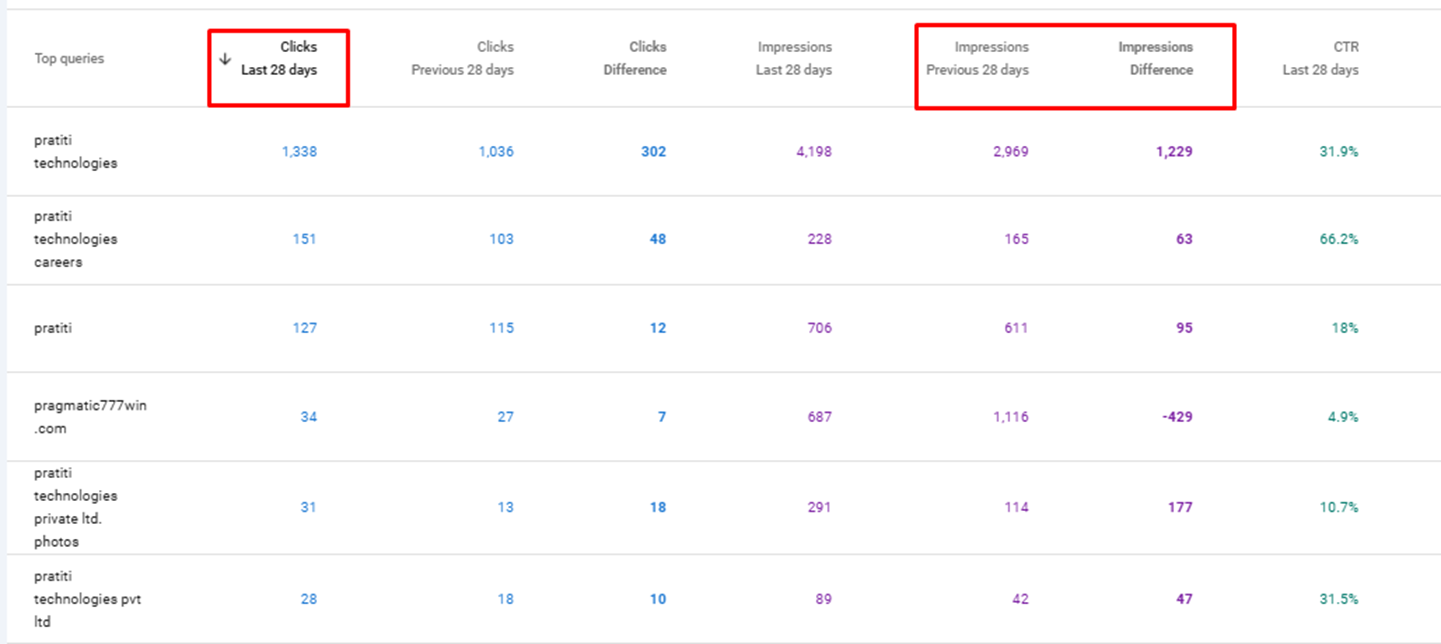The image size is (1441, 644).
Task: Select the 'pratiti technologies careers' query
Action: pyautogui.click(x=75, y=239)
